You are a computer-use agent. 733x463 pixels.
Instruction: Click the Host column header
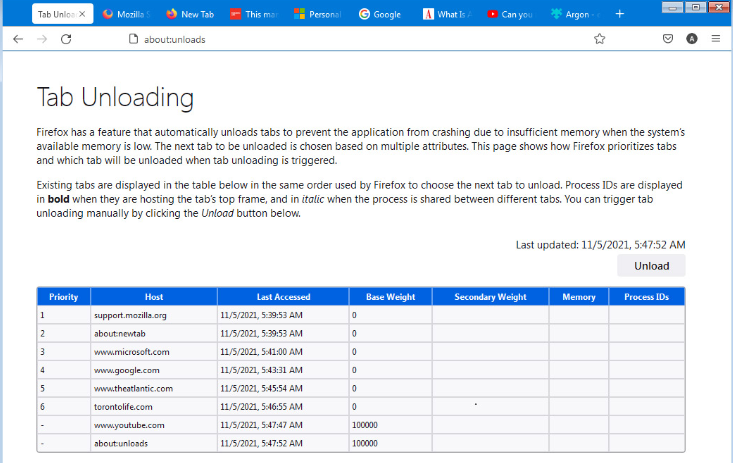pyautogui.click(x=154, y=297)
